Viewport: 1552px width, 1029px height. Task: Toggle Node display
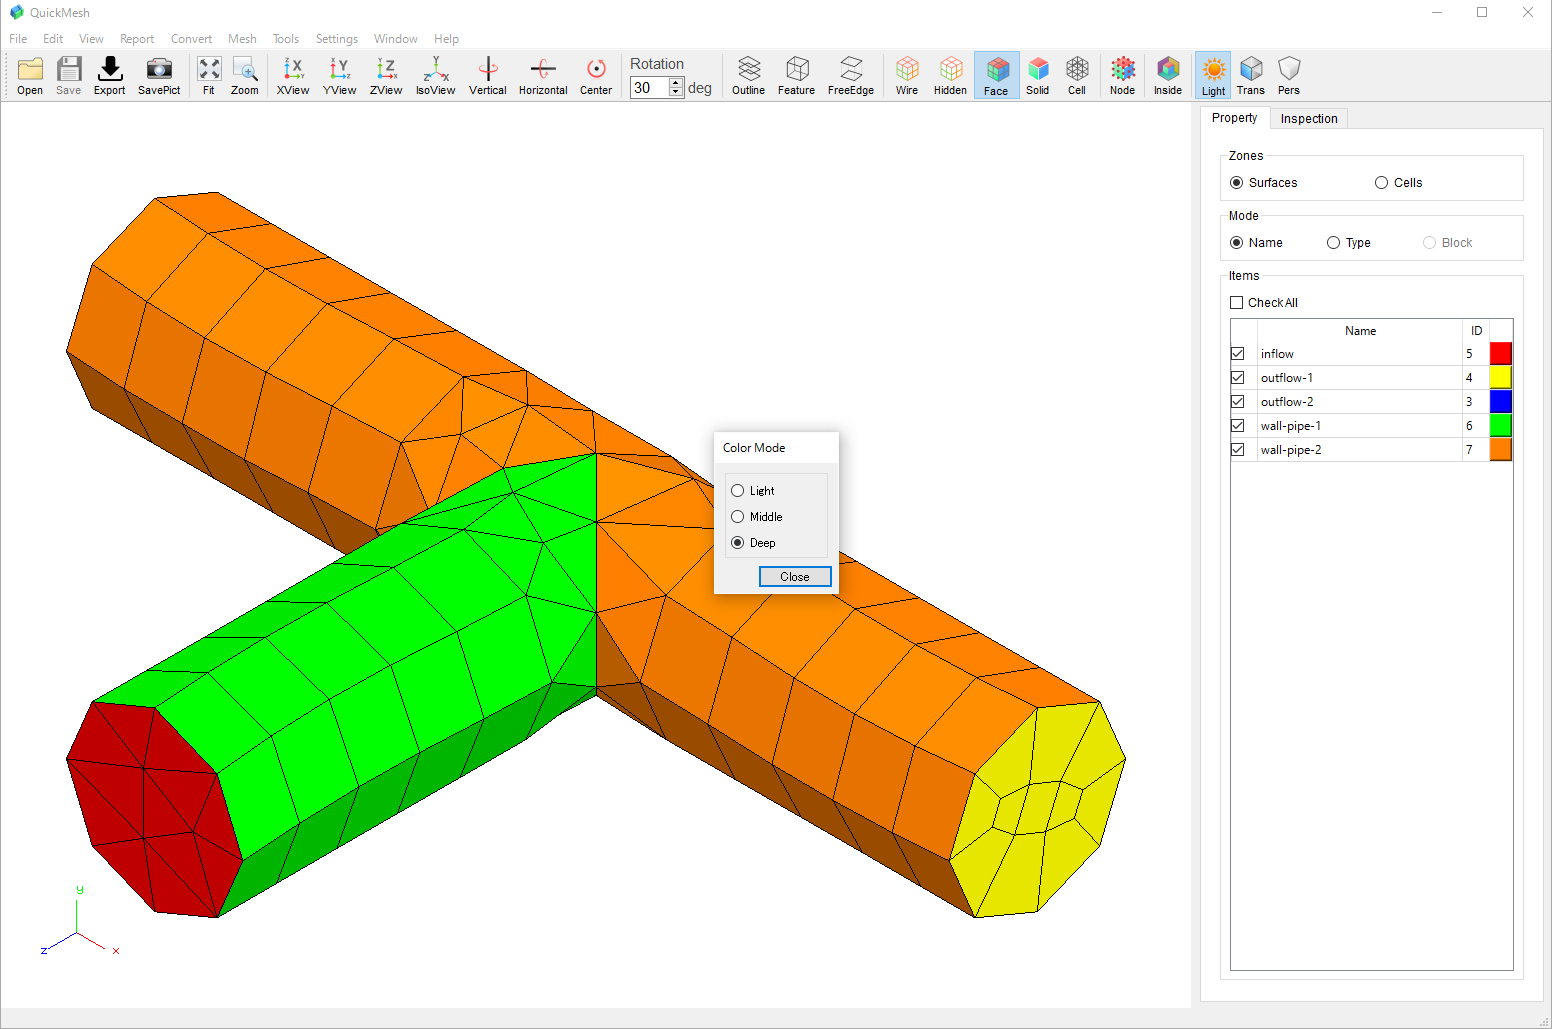point(1123,76)
